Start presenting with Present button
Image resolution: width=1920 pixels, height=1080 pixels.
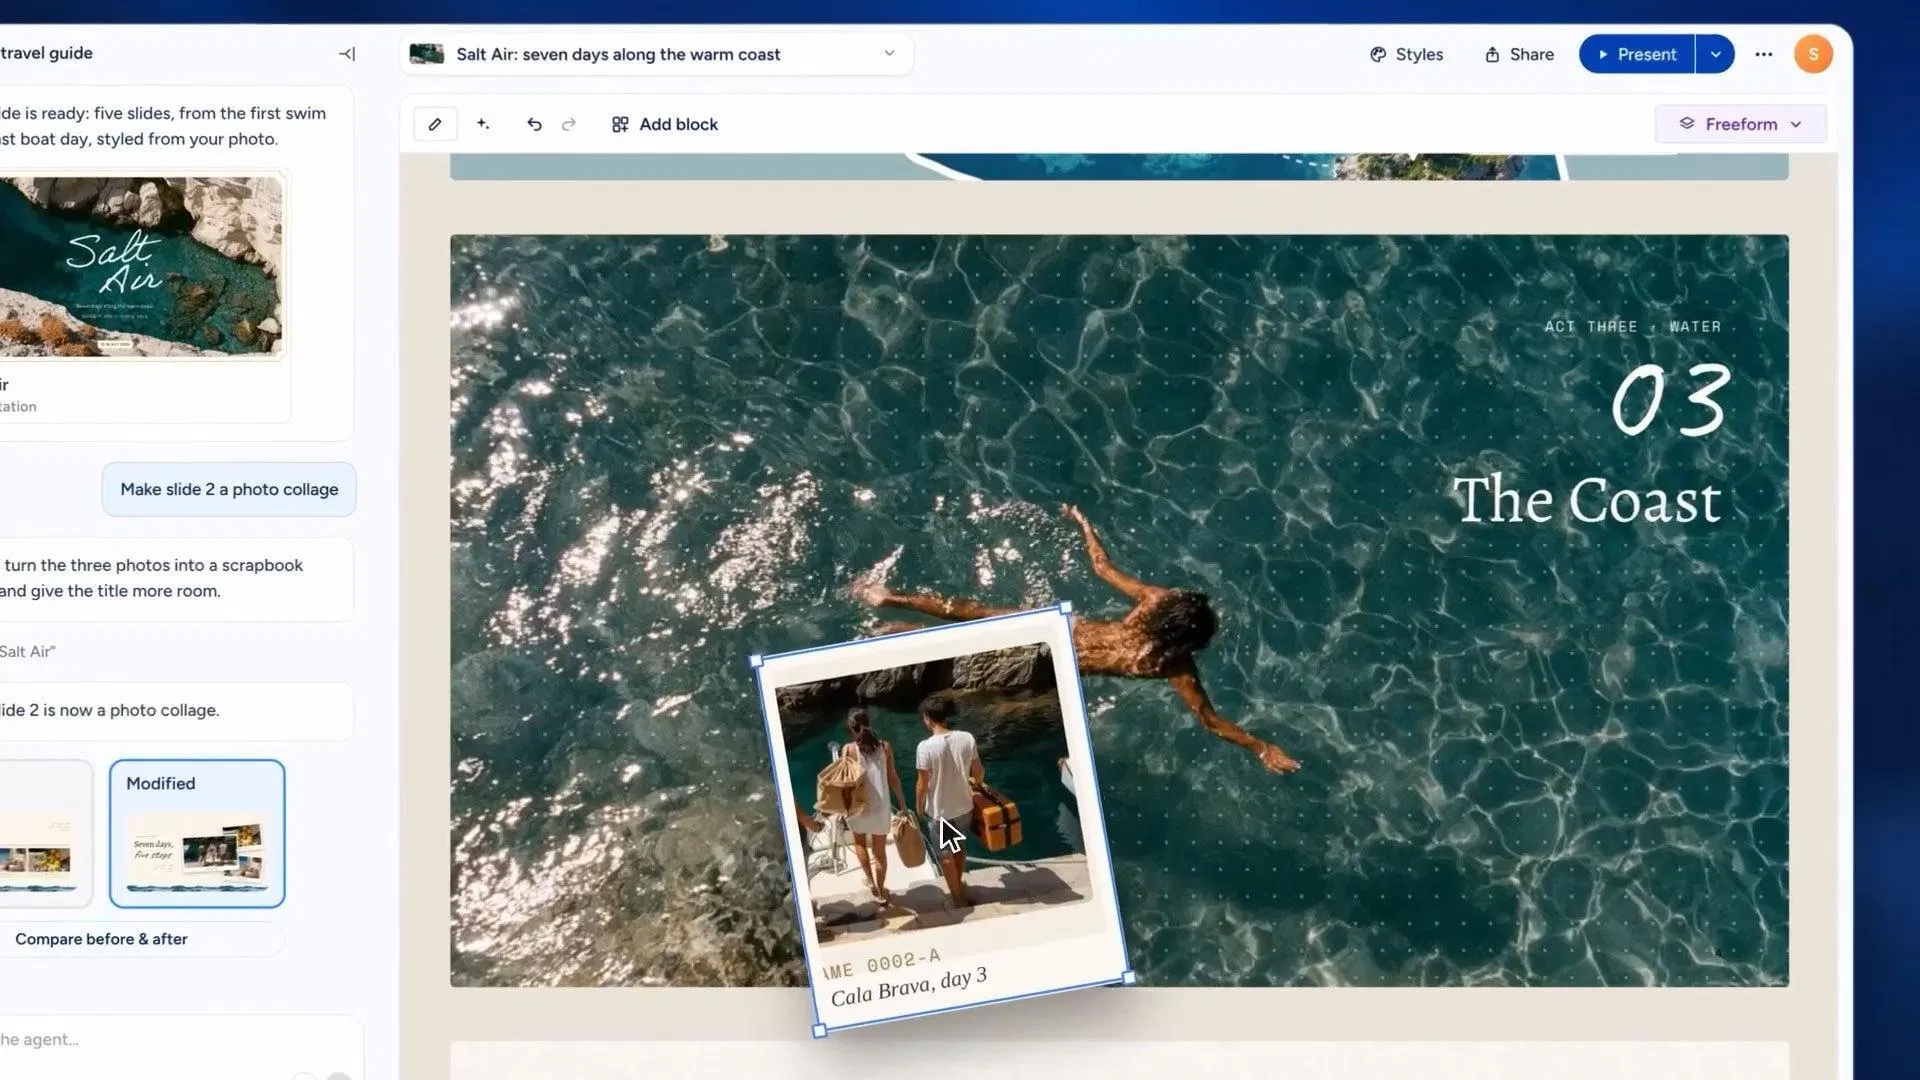(x=1637, y=54)
